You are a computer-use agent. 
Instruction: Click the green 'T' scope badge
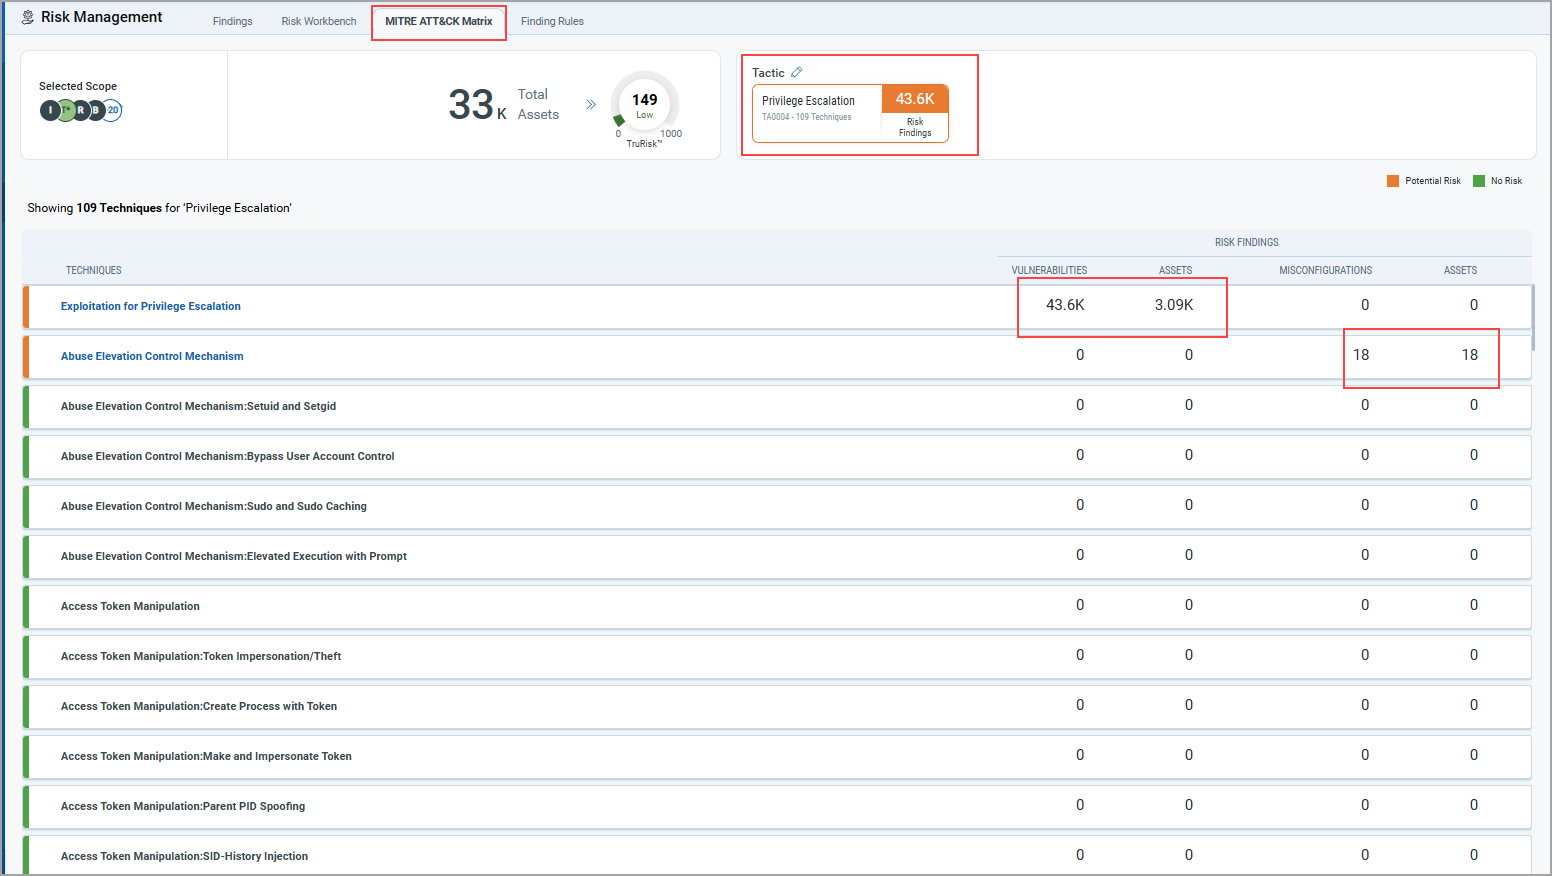click(65, 110)
